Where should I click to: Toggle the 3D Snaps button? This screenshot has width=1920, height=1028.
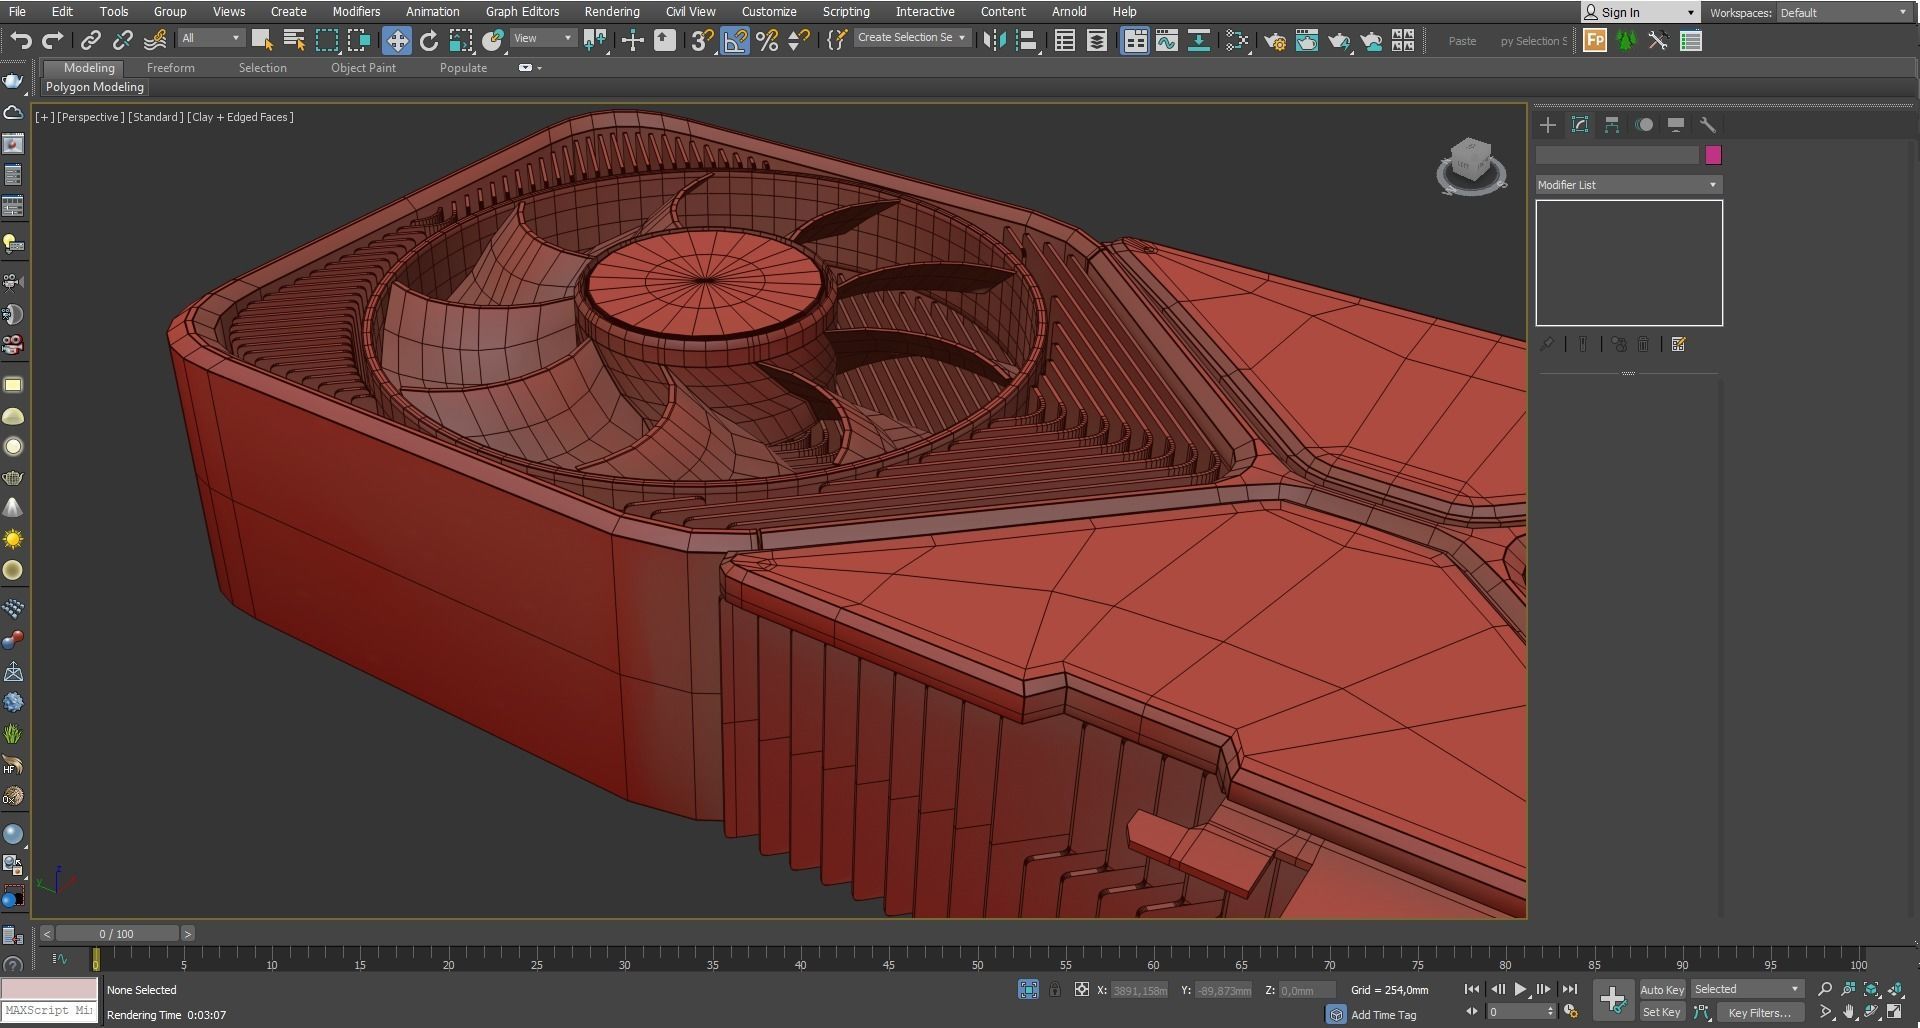tap(703, 40)
